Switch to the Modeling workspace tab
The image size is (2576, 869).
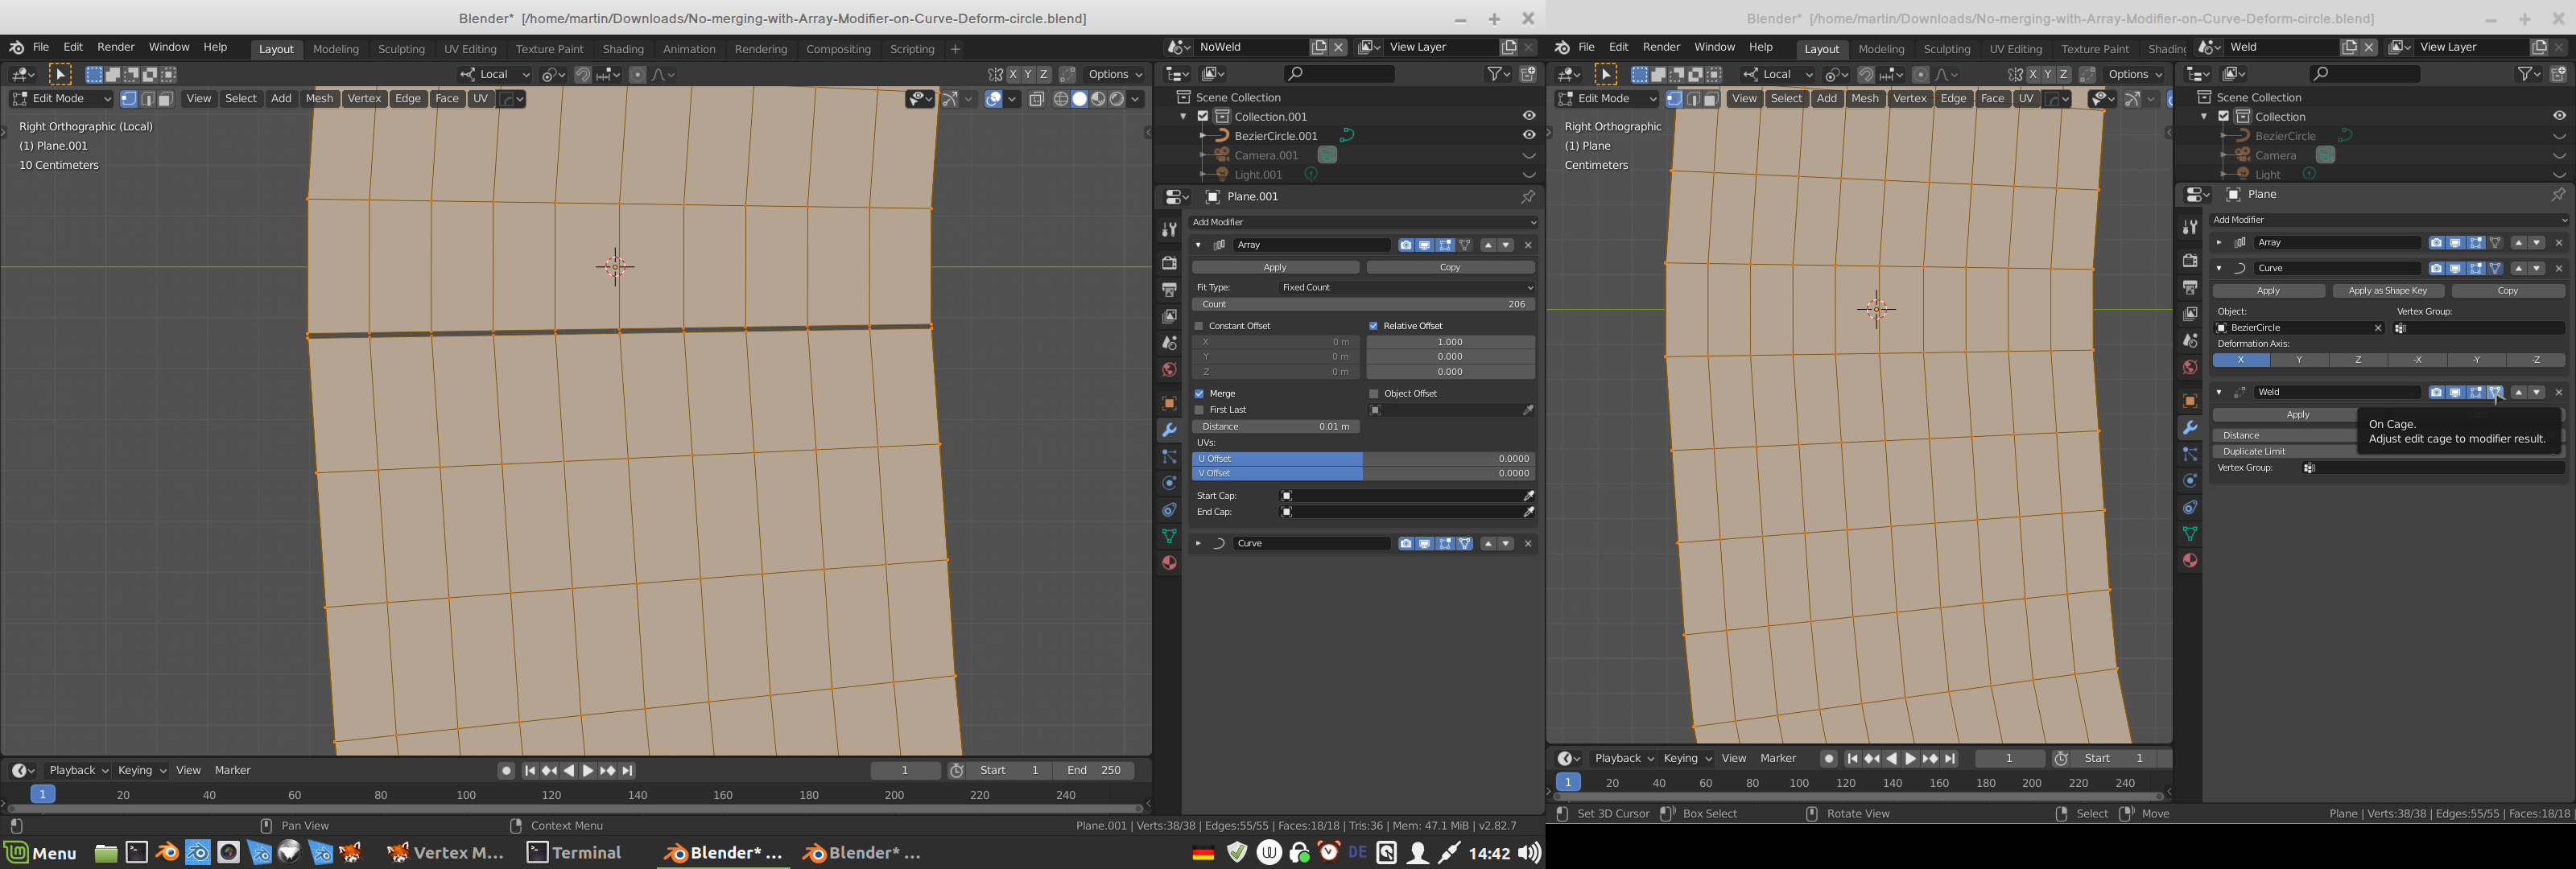(335, 48)
